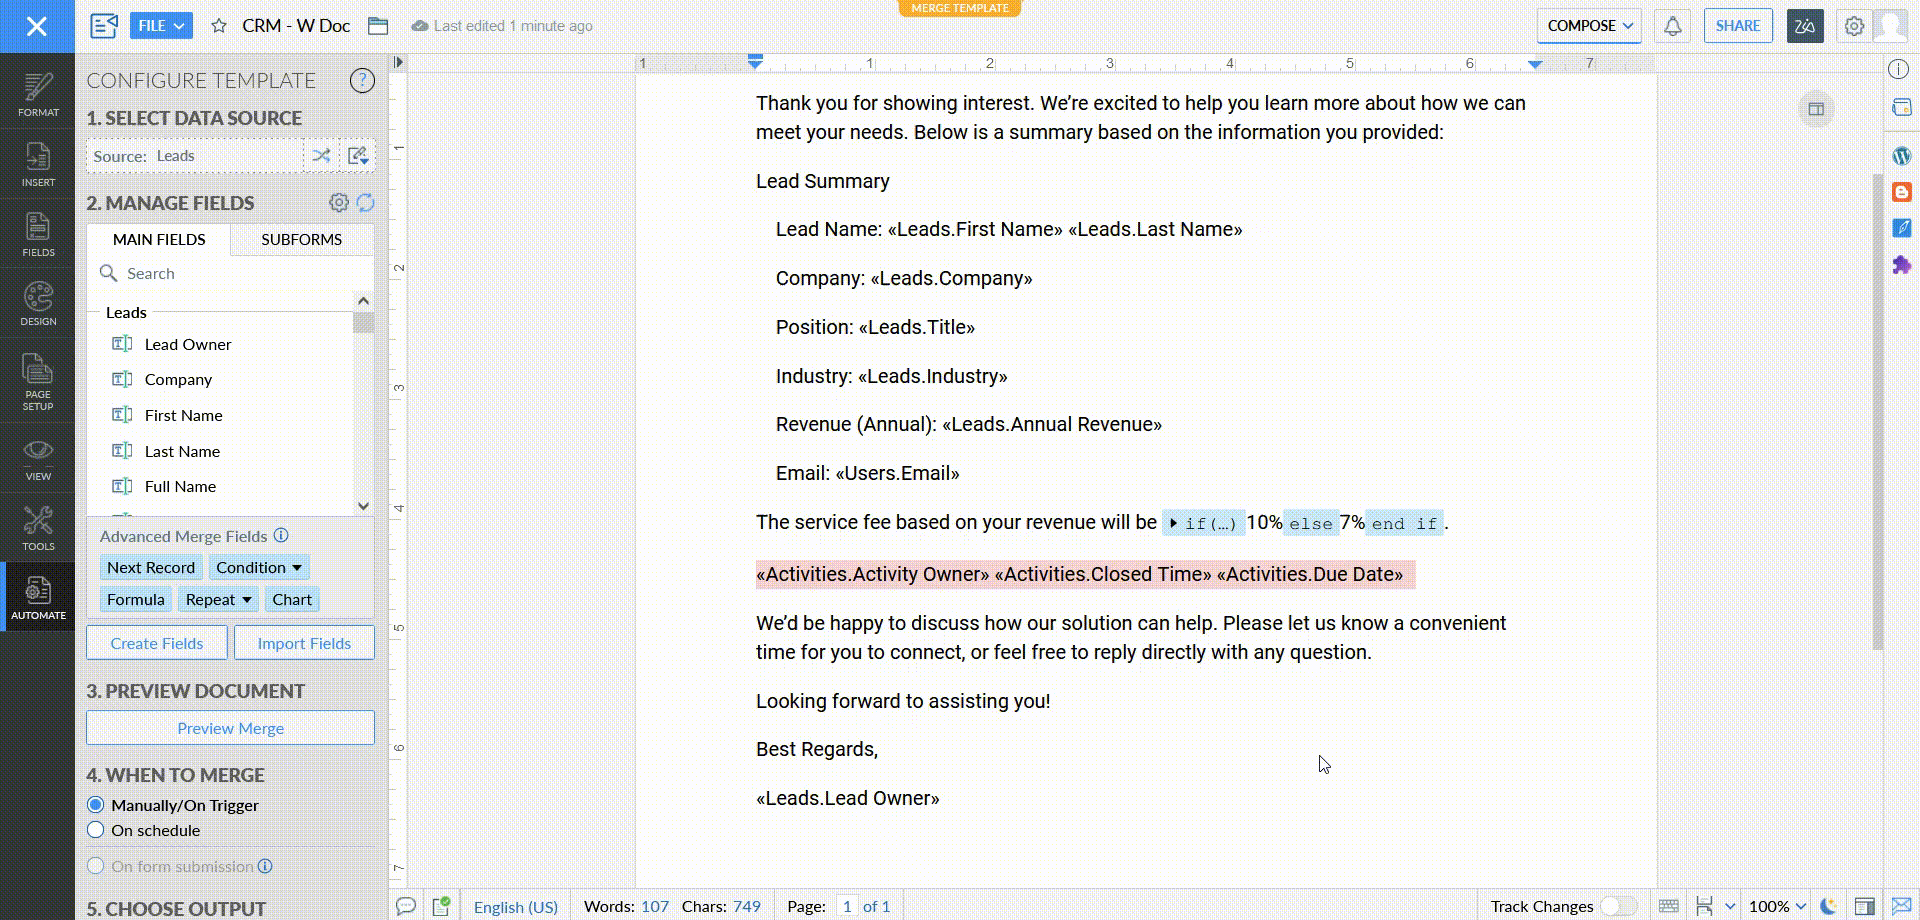Open the FILE menu
1920x920 pixels.
coord(161,26)
